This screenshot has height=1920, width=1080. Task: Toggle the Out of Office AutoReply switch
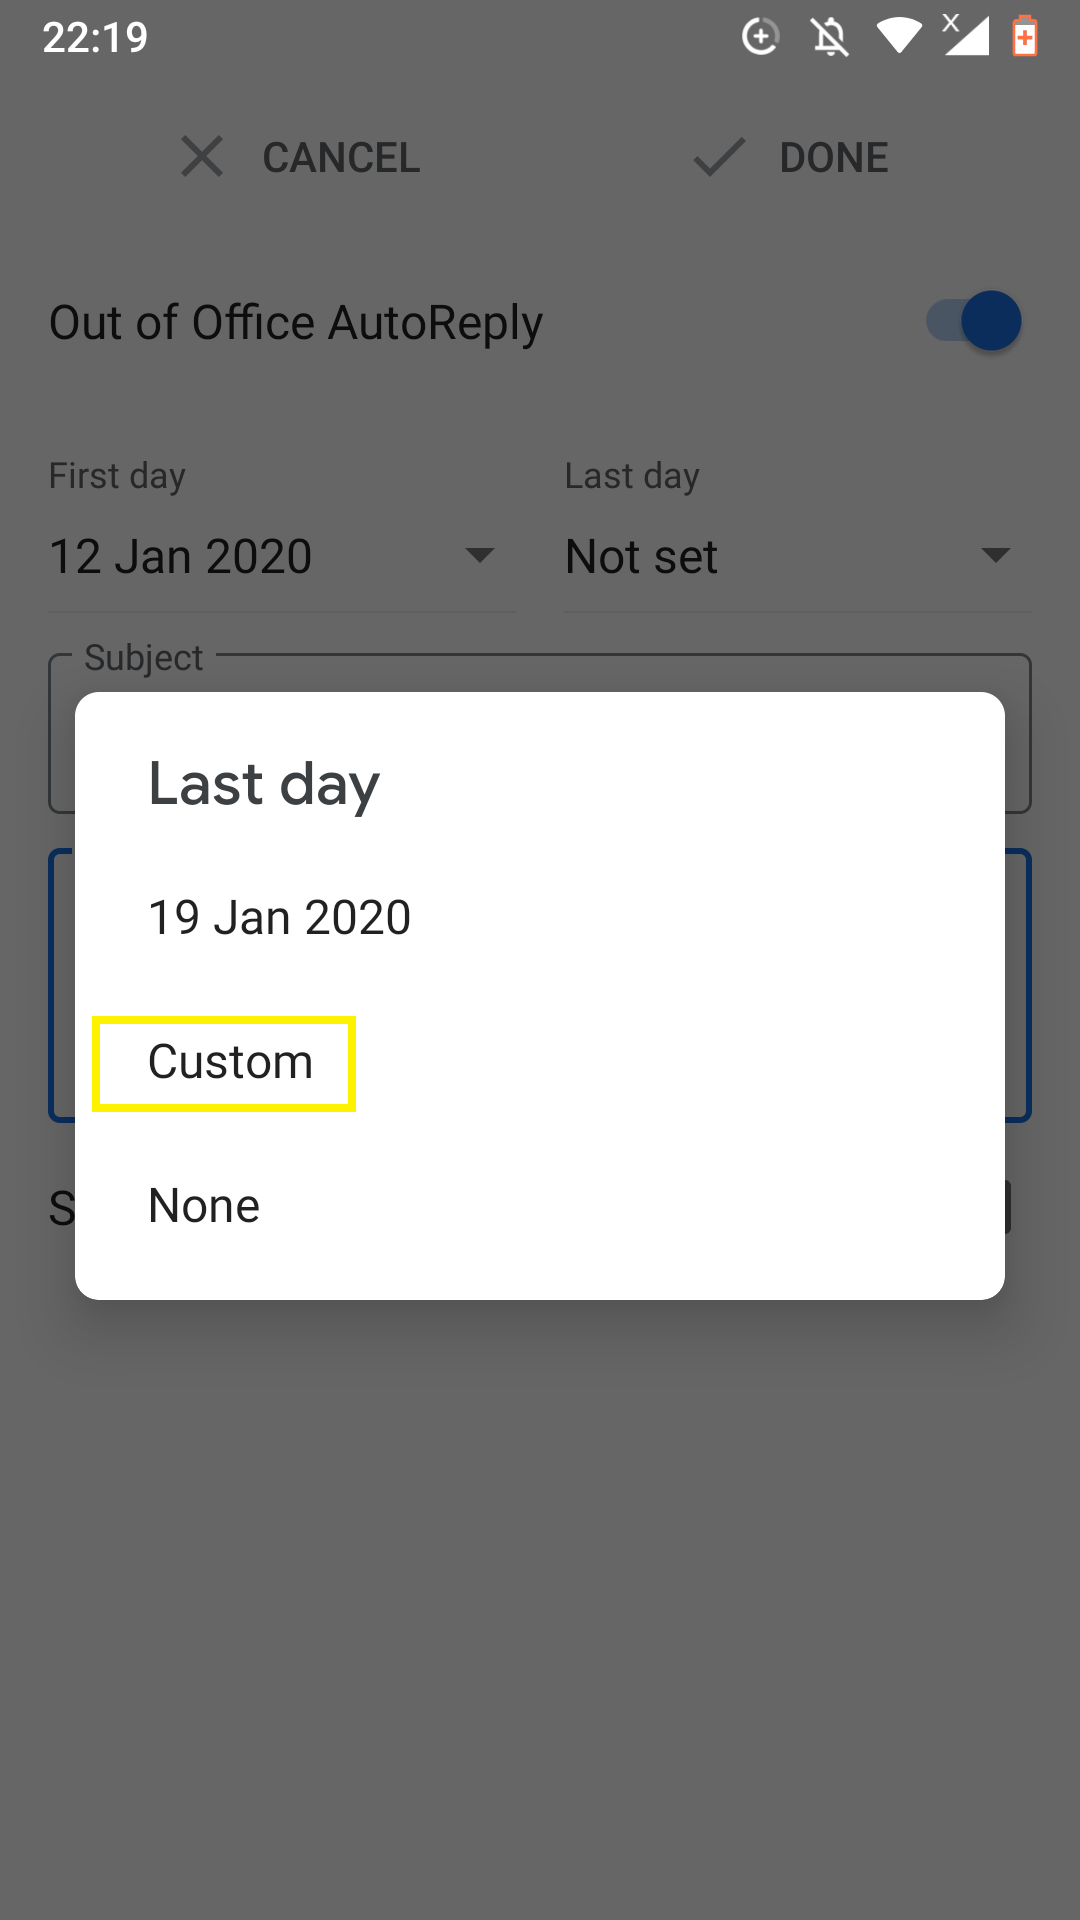coord(974,321)
